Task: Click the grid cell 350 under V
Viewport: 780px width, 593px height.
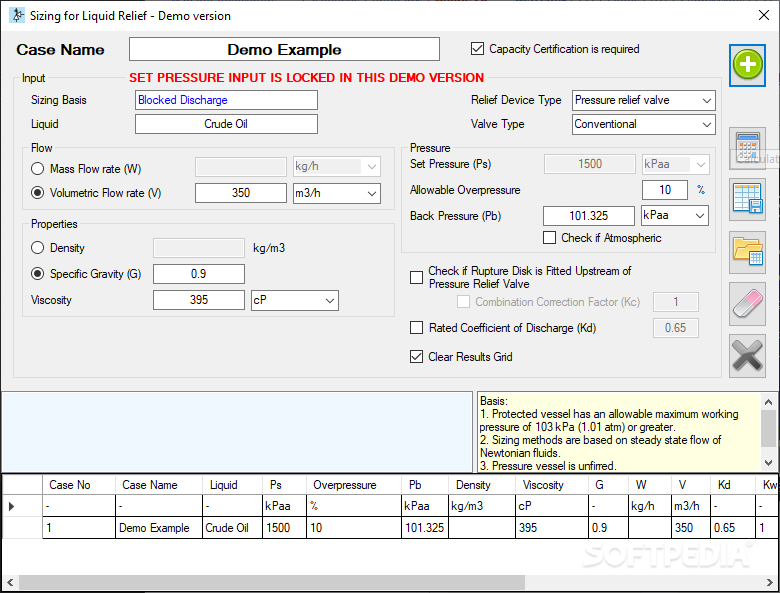Action: [690, 527]
